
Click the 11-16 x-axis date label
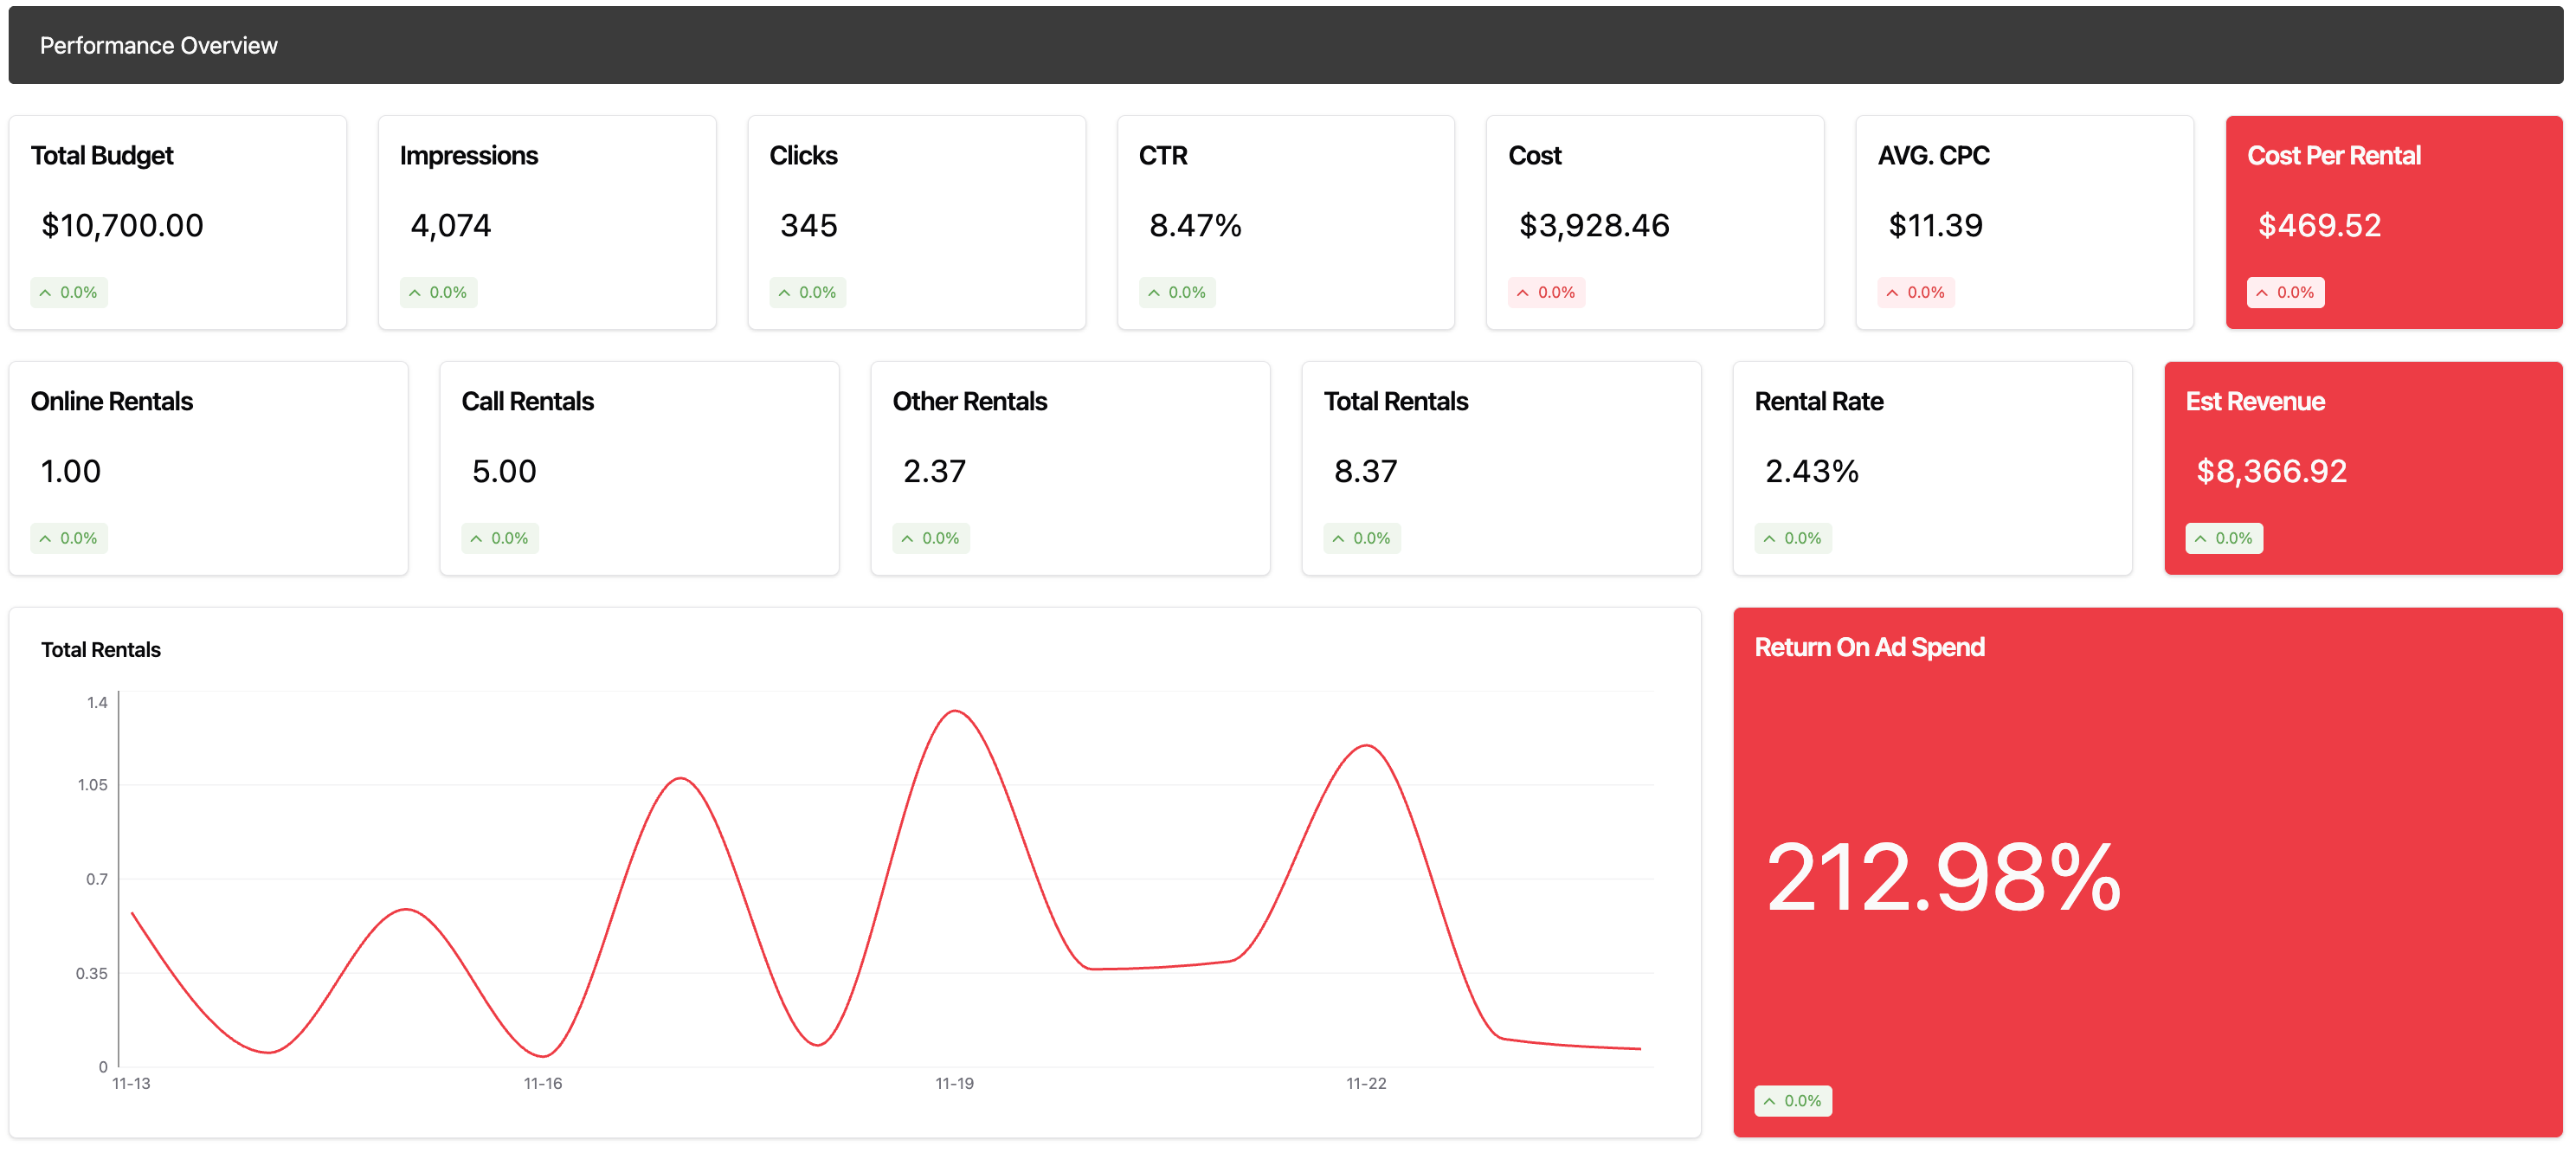542,1083
